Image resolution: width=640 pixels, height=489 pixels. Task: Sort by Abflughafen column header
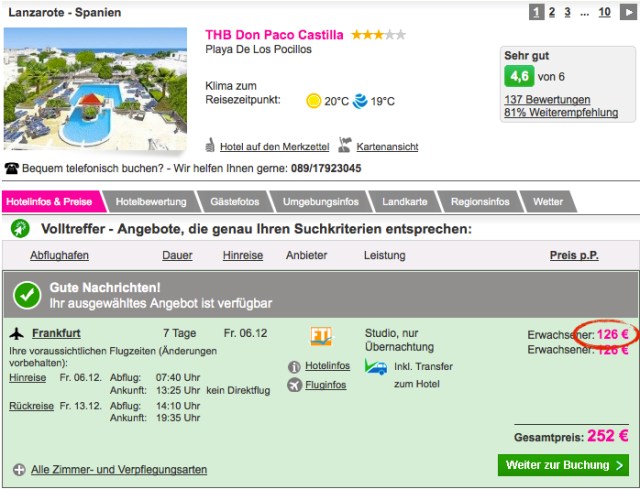click(59, 256)
